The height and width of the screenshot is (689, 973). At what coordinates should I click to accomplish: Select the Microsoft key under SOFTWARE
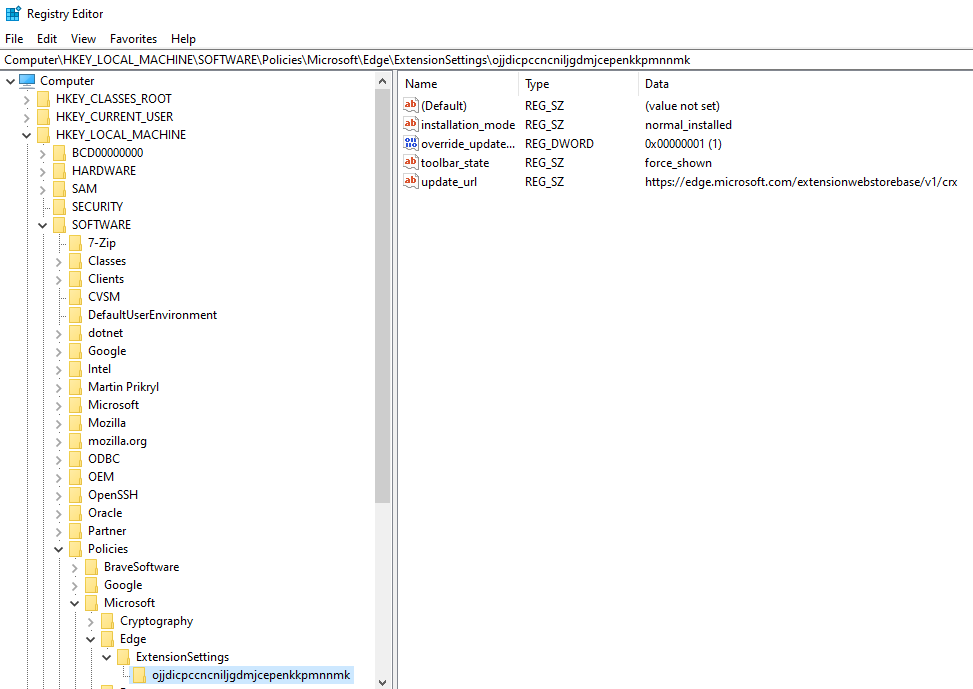click(x=114, y=405)
